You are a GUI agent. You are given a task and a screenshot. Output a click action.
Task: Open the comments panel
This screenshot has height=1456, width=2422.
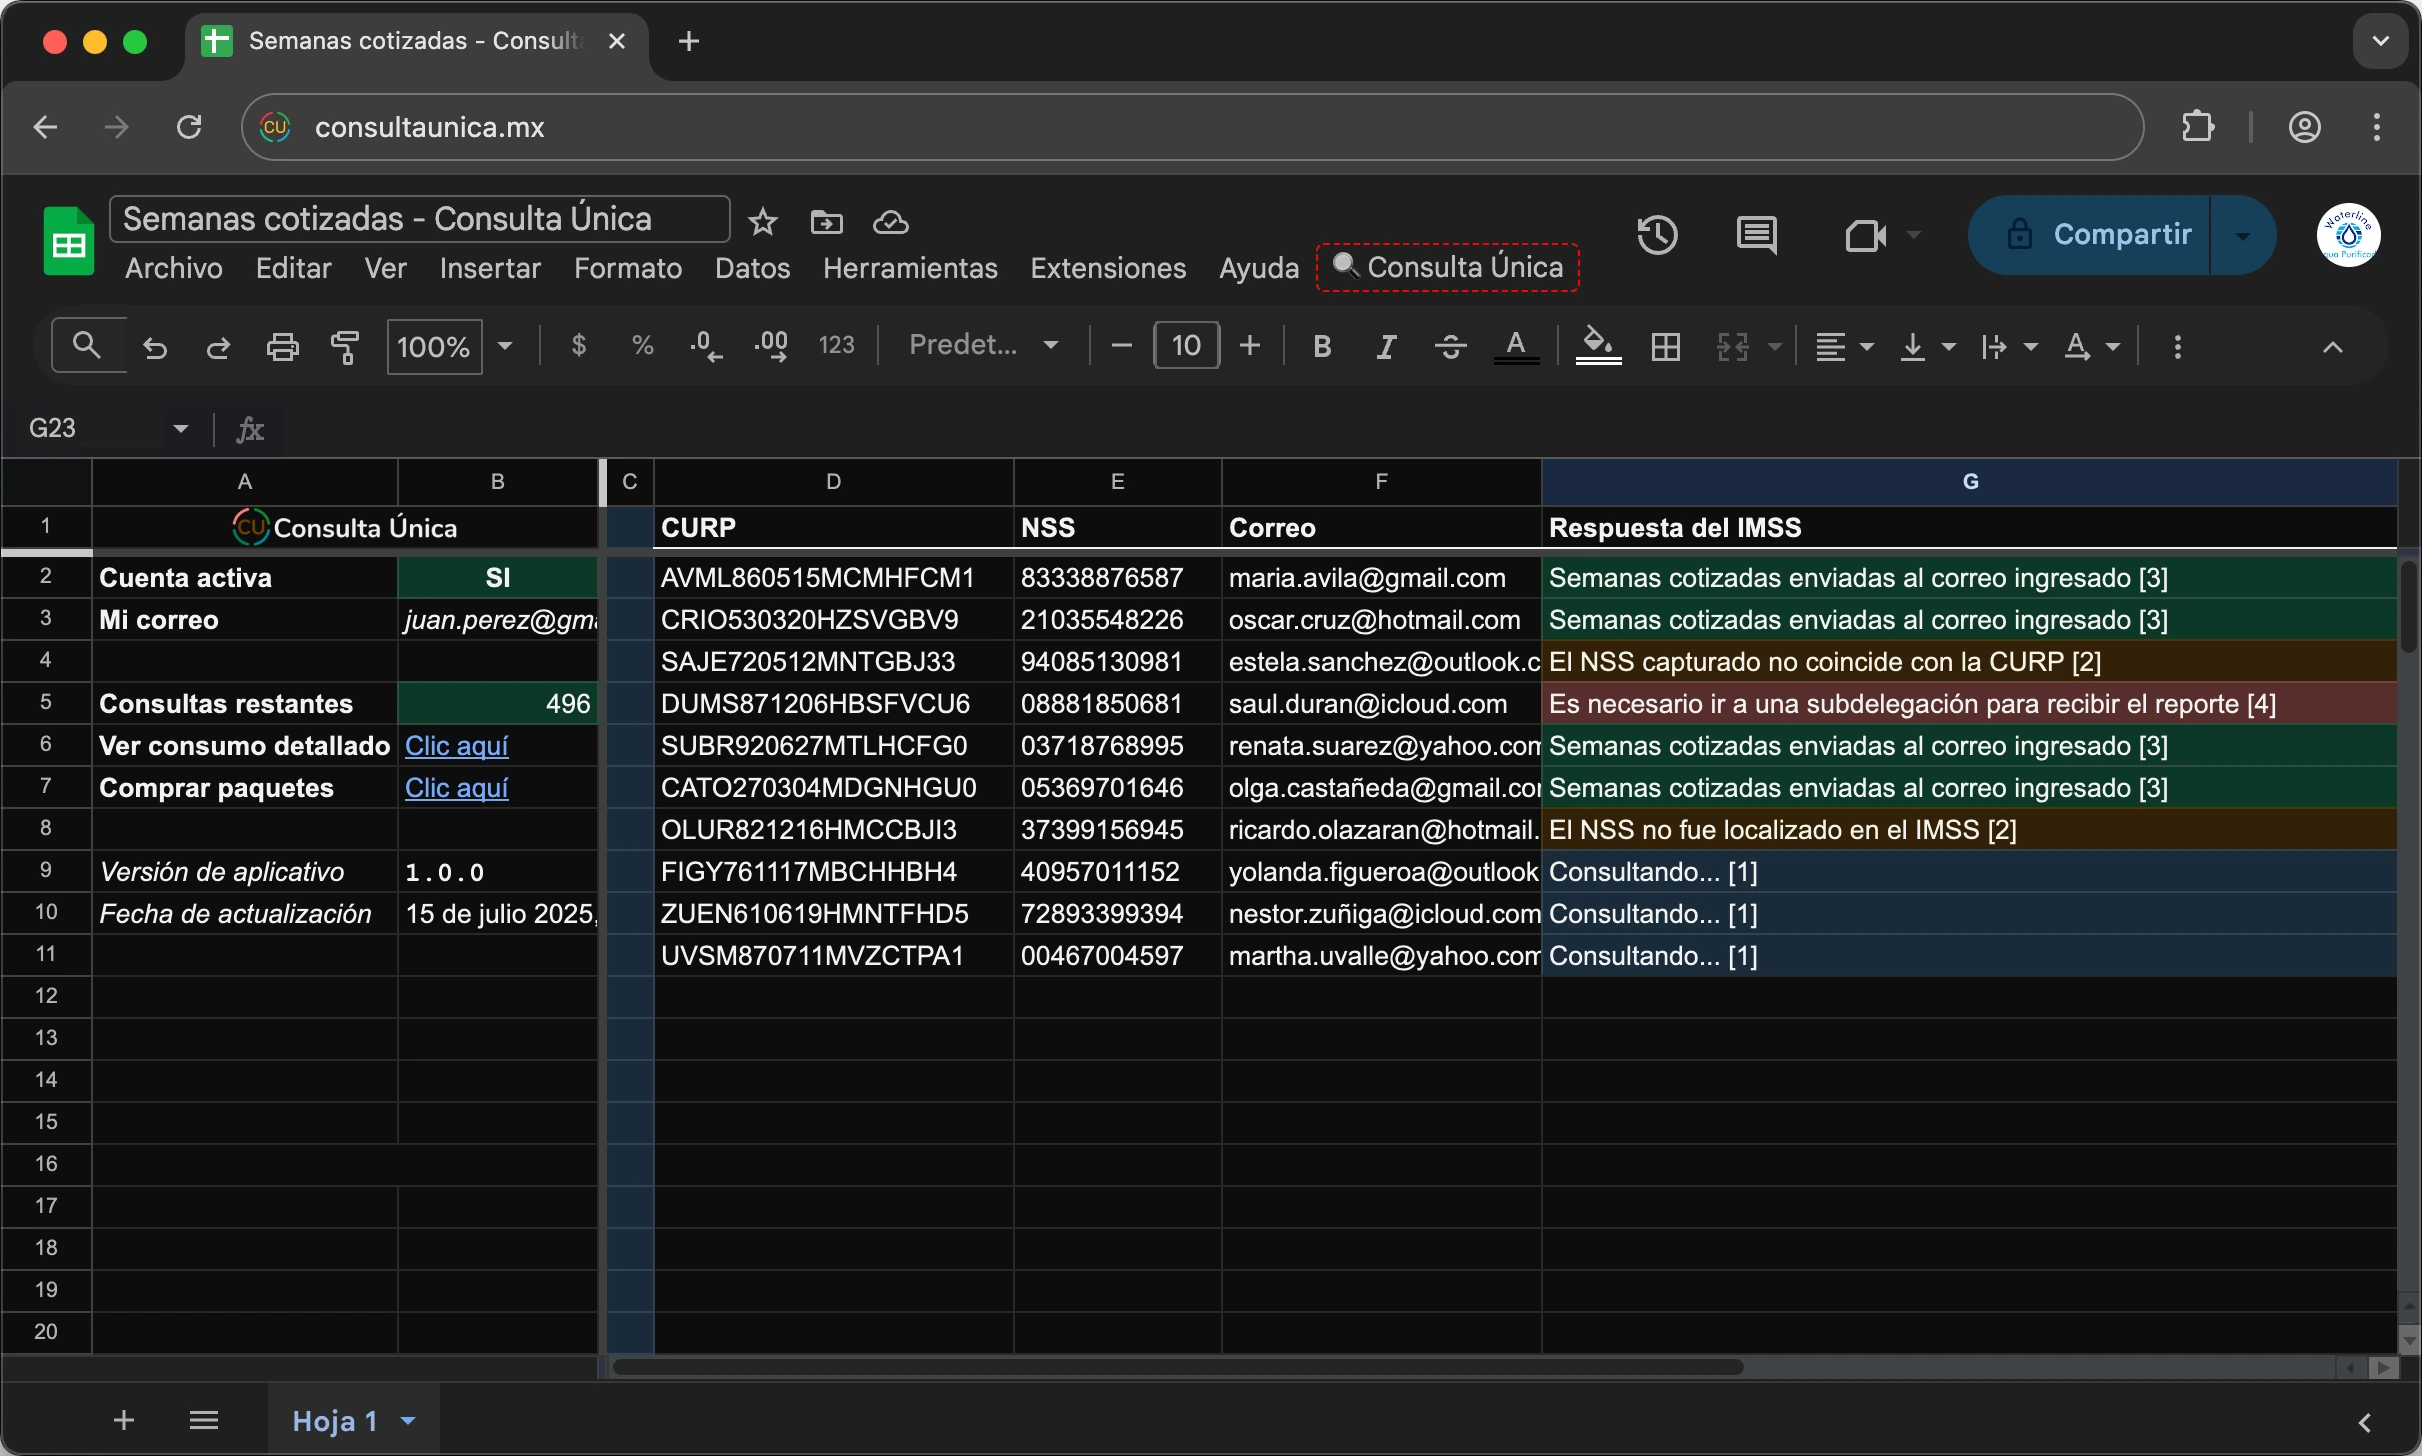tap(1756, 235)
